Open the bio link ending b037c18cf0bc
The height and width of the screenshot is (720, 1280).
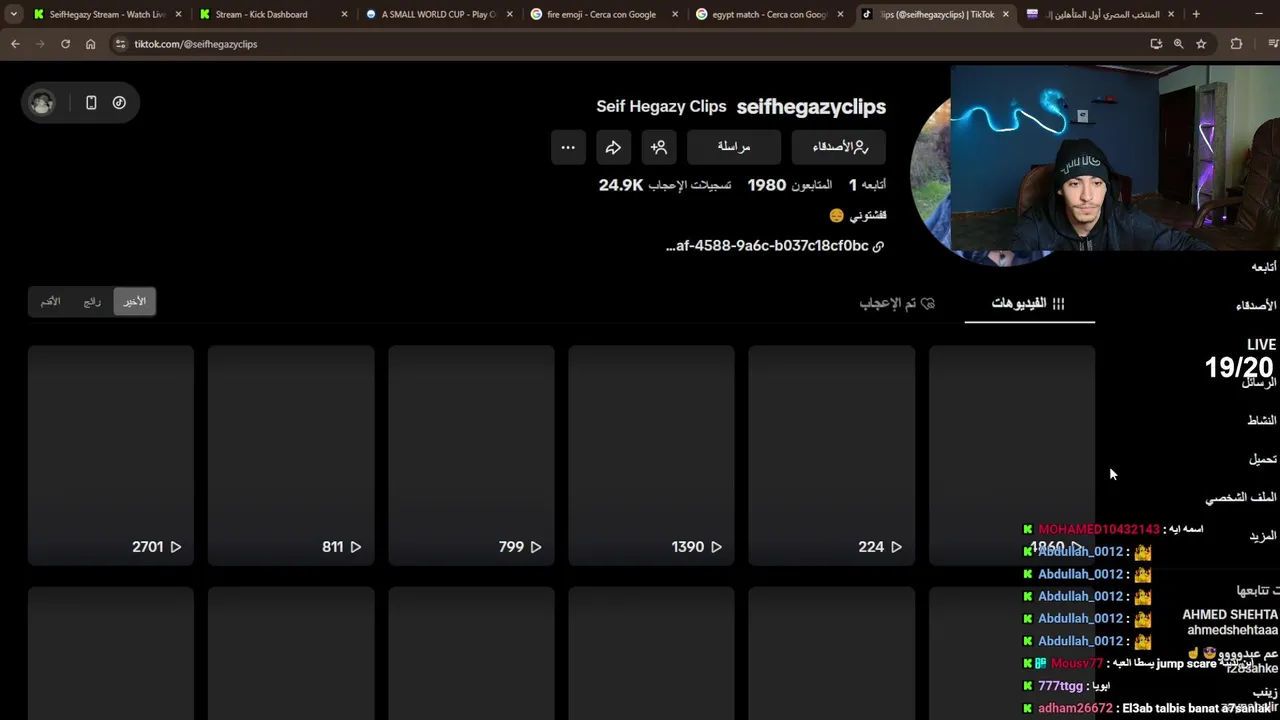tap(775, 246)
